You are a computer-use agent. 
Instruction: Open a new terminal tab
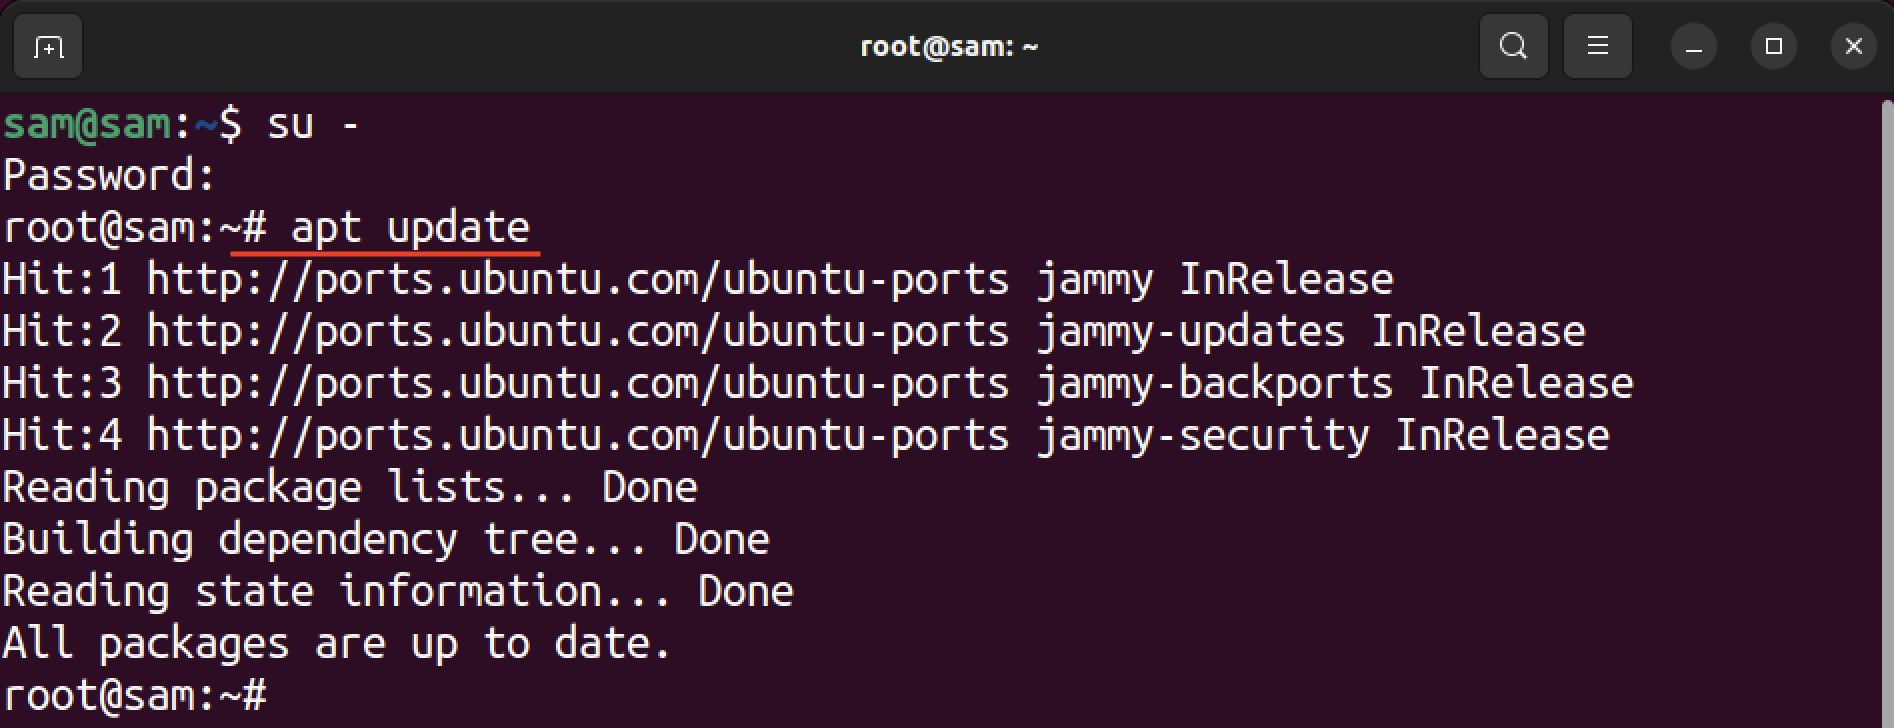47,45
